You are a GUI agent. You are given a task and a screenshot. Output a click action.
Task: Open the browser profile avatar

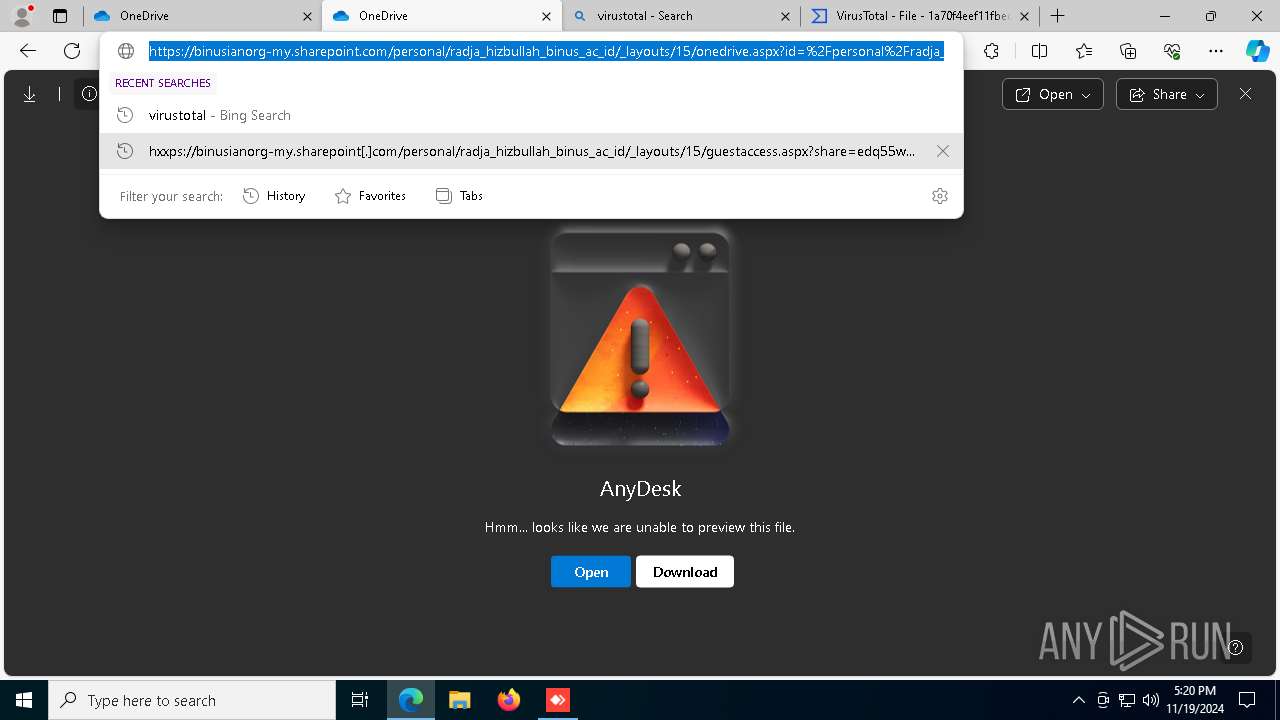[x=22, y=16]
